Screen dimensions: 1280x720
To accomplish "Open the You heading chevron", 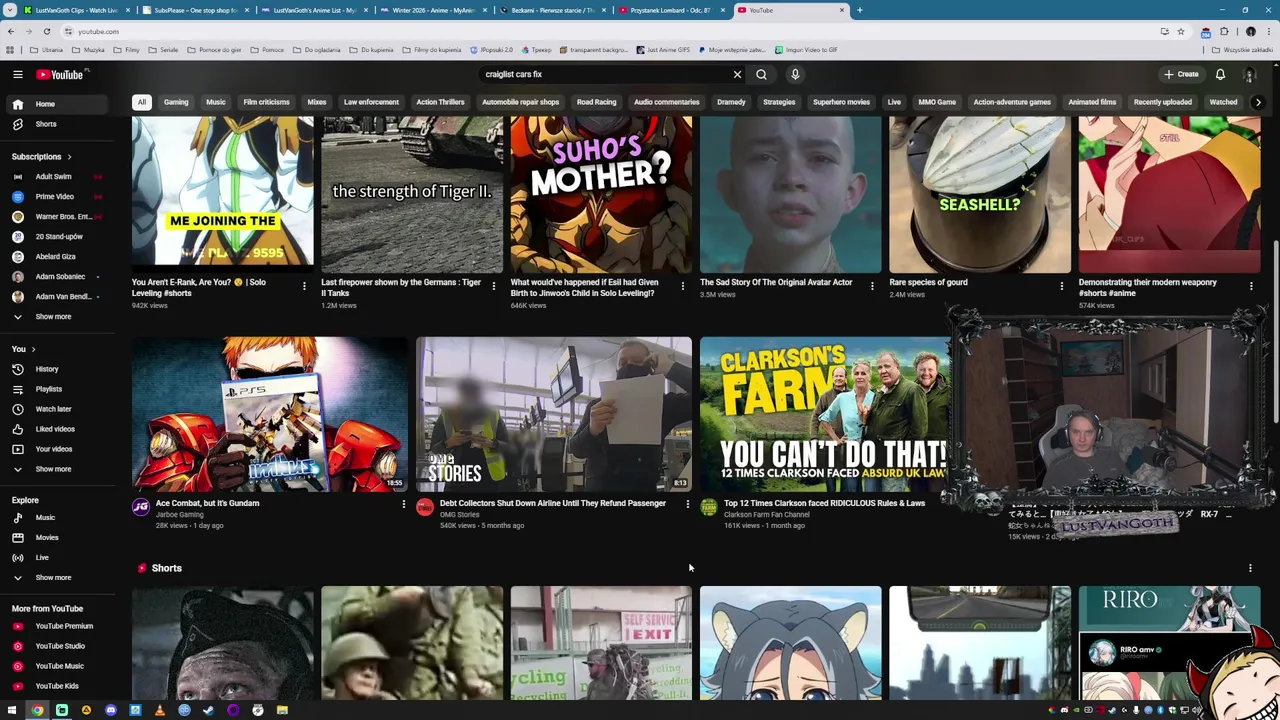I will click(33, 349).
